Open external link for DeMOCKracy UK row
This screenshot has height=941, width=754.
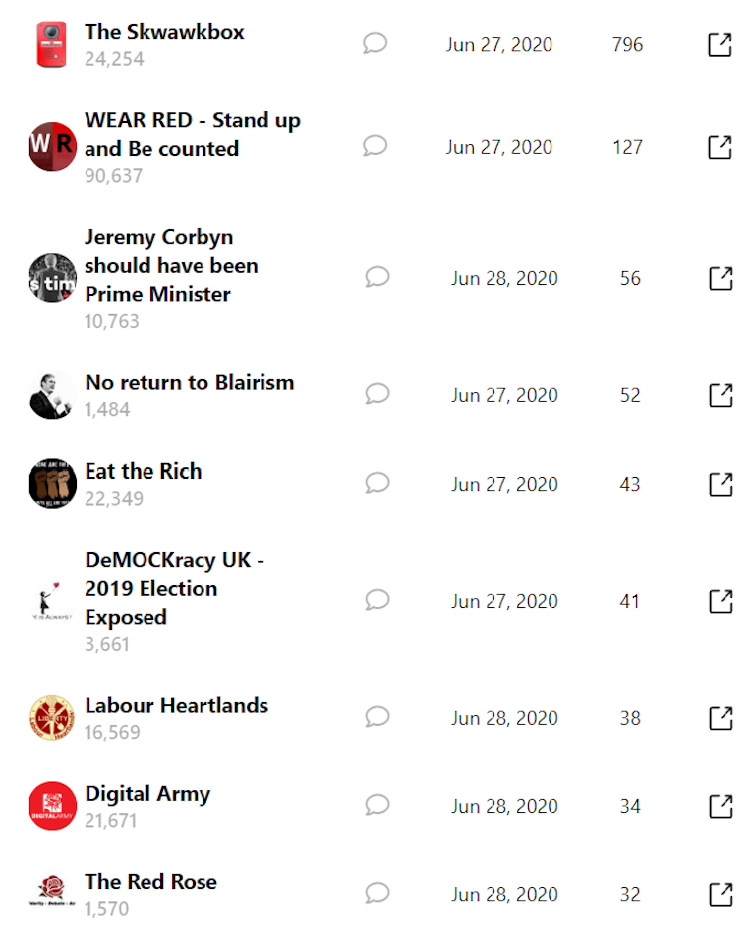[720, 601]
